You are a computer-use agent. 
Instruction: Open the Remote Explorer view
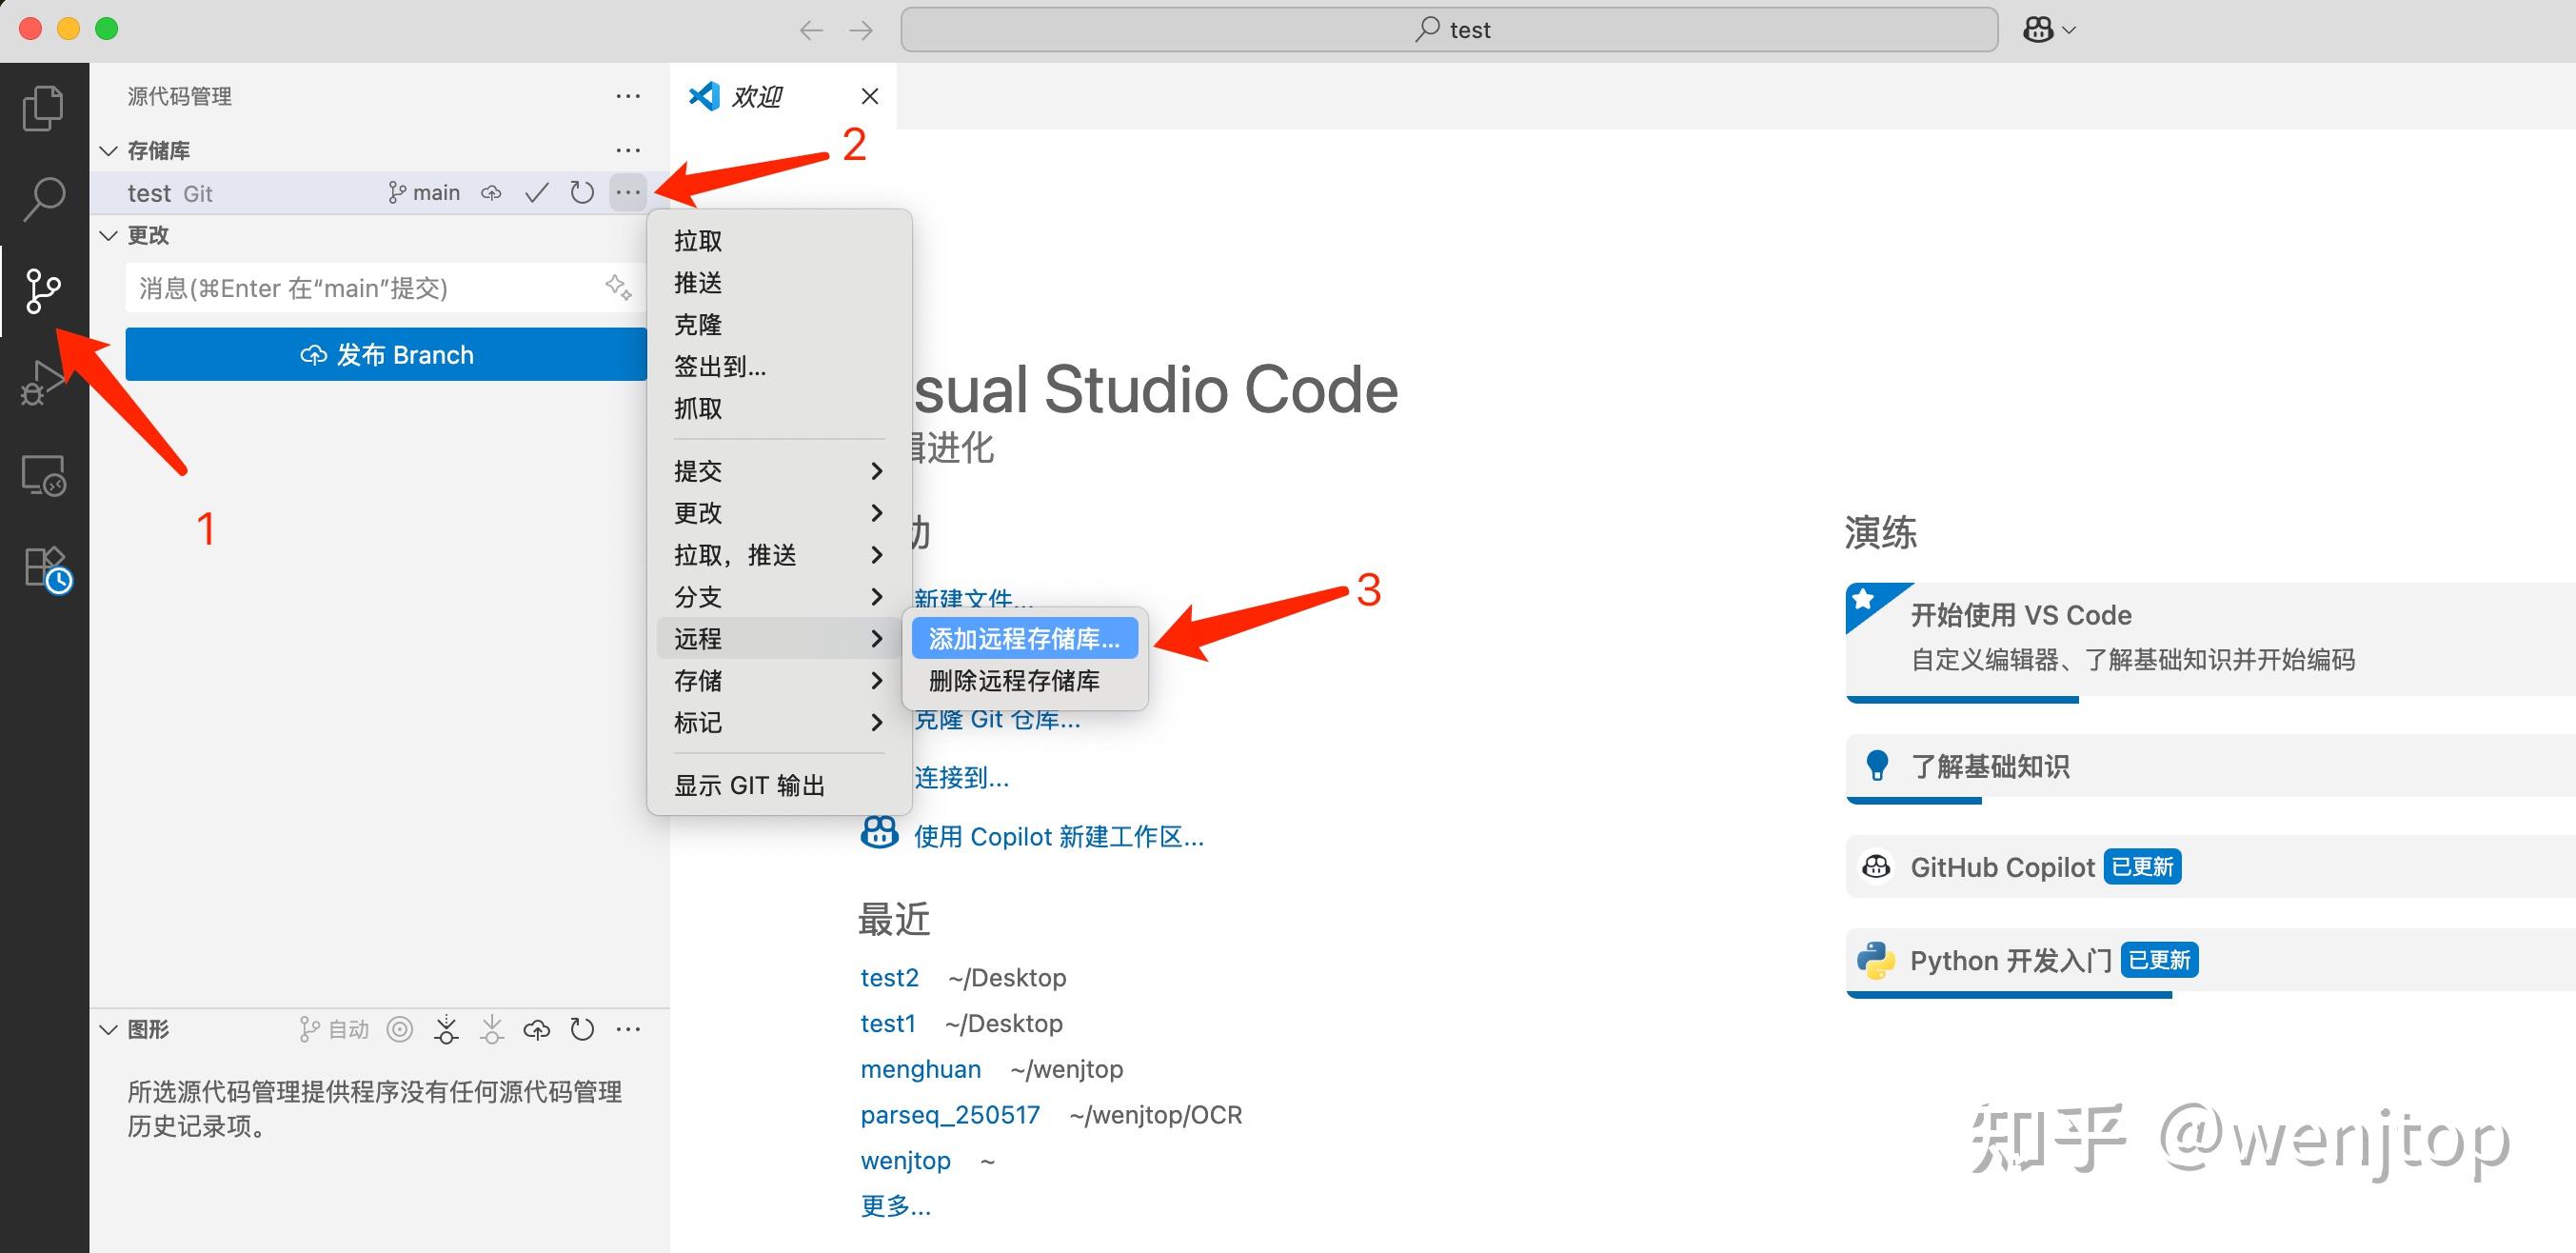(x=44, y=476)
